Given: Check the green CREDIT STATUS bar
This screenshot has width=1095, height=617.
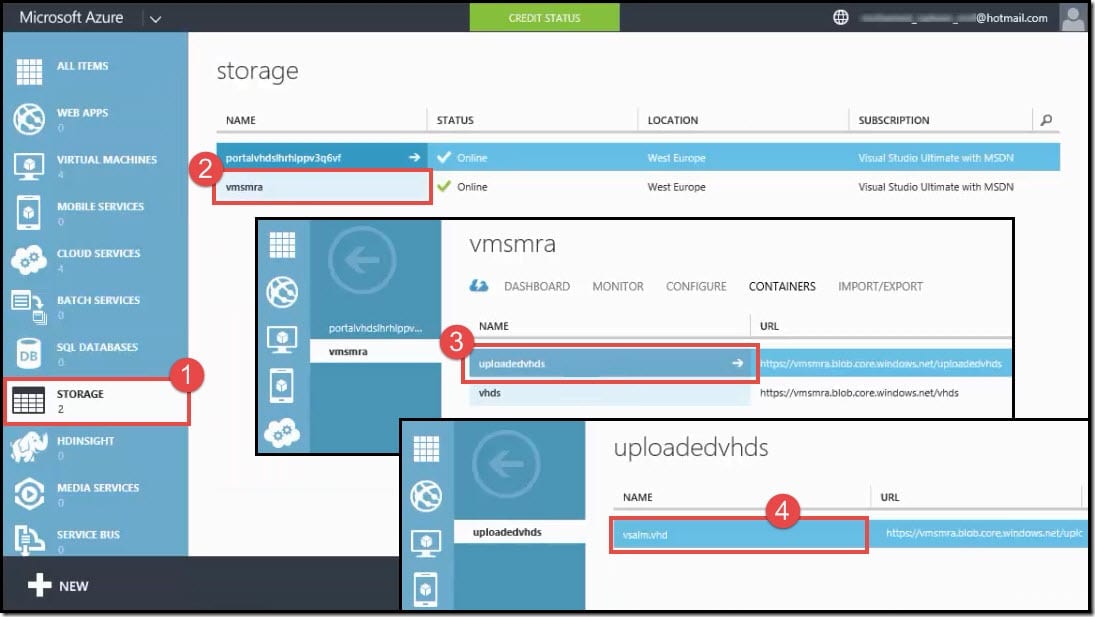Looking at the screenshot, I should pyautogui.click(x=544, y=17).
